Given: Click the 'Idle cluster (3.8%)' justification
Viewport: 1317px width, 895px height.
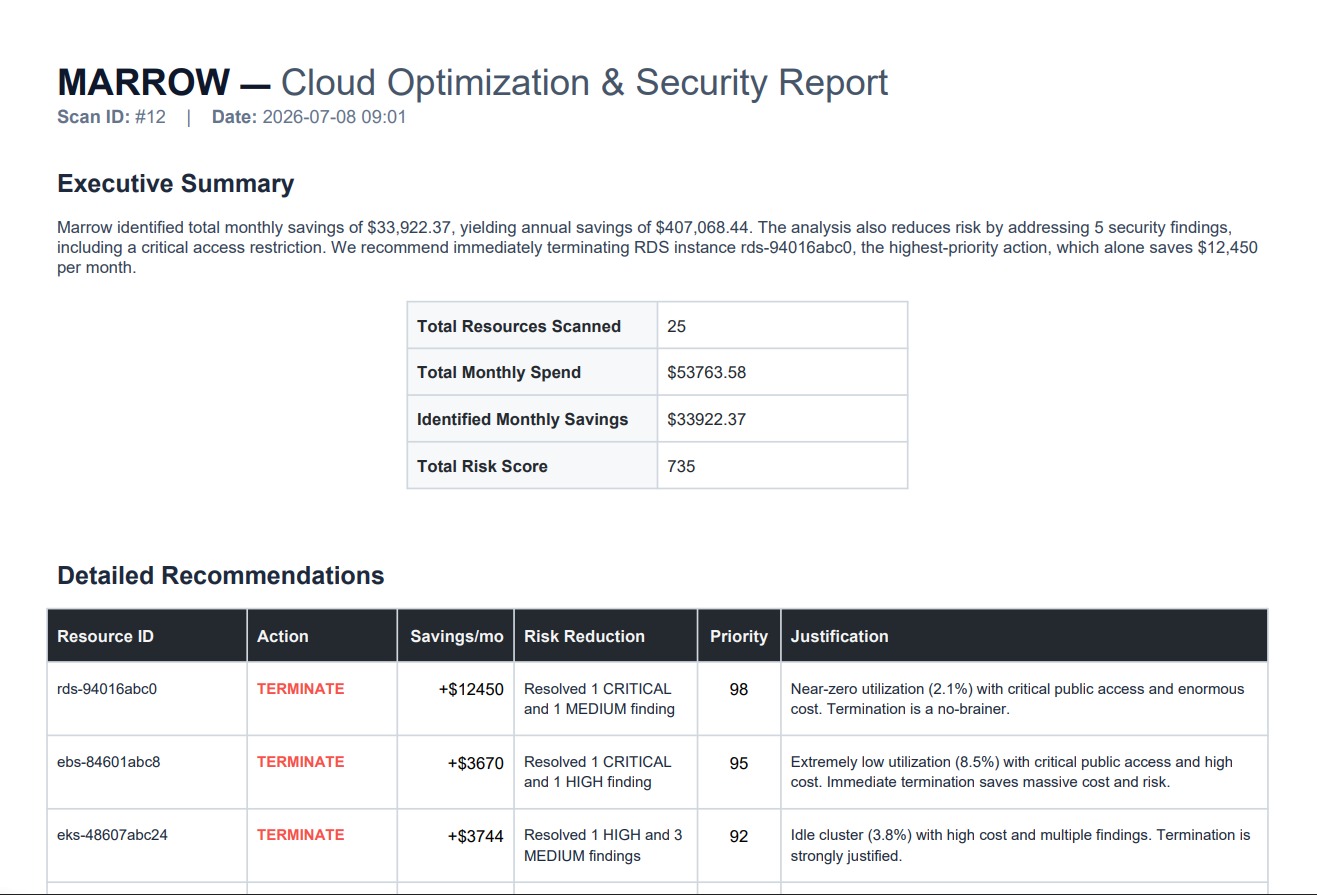Looking at the screenshot, I should point(1021,845).
